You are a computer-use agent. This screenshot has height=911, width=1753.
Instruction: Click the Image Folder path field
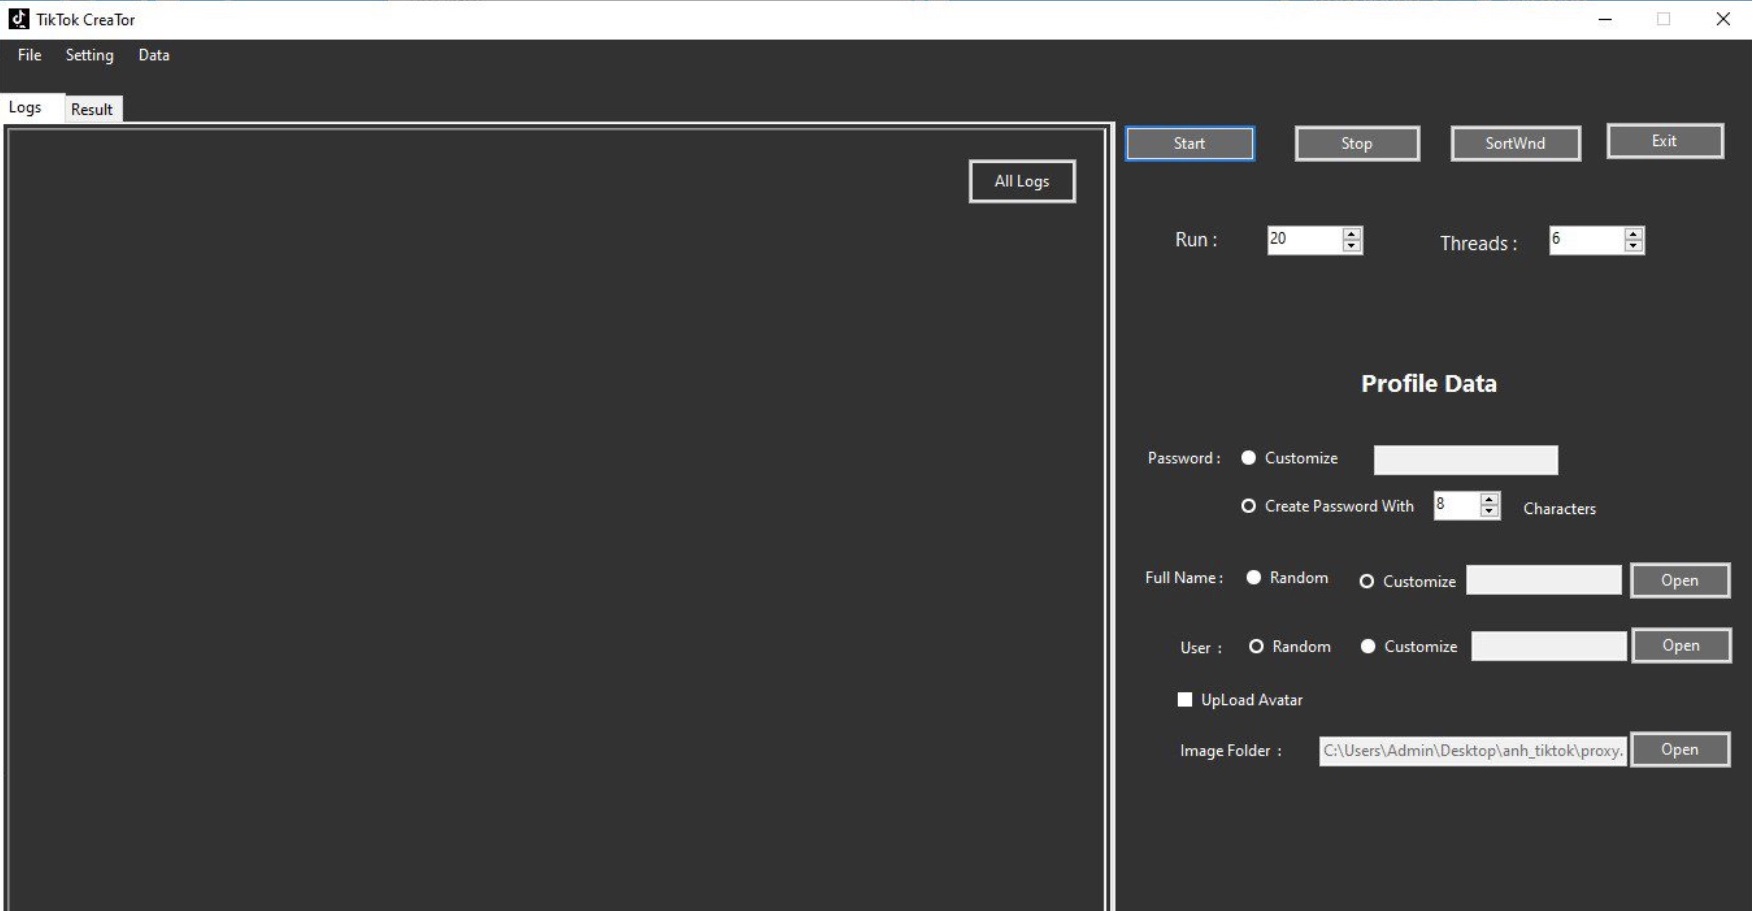click(1472, 751)
